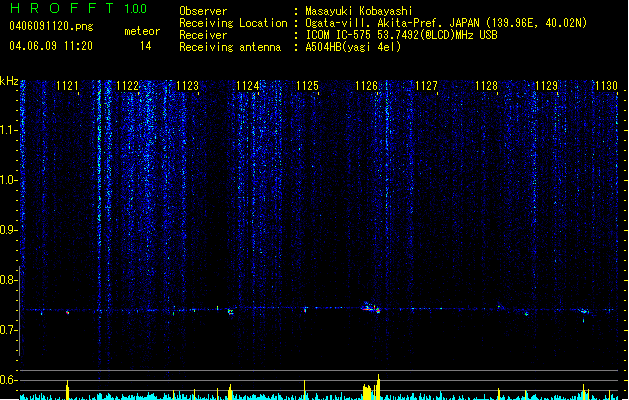Viewport: 629px width, 400px height.
Task: Click the kHz axis unit label
Action: click(x=9, y=81)
